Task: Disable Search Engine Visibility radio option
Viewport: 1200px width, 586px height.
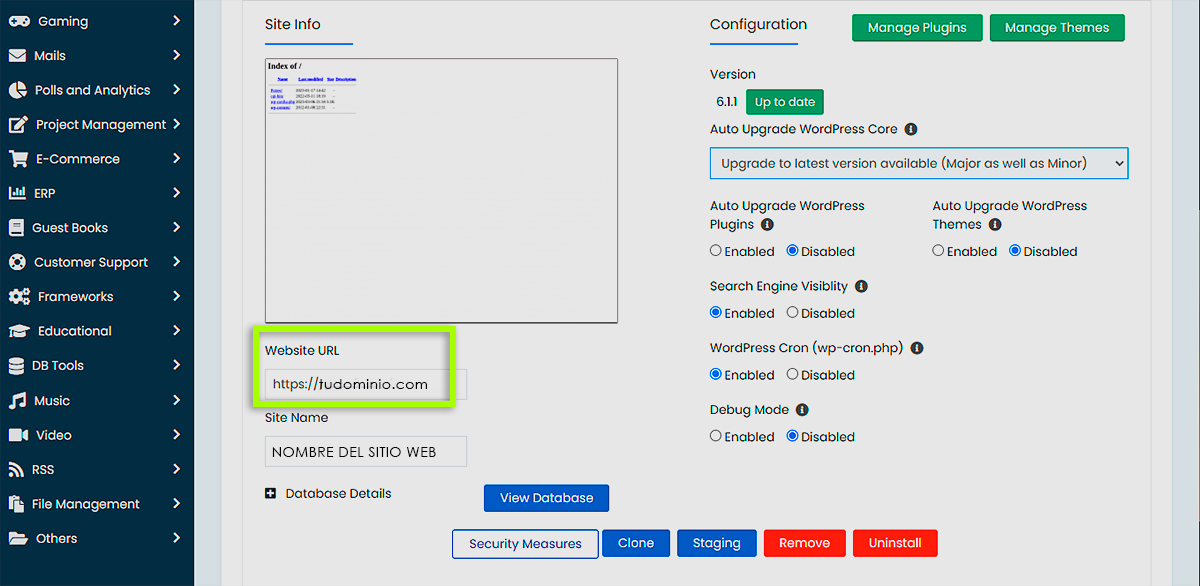Action: coord(792,313)
